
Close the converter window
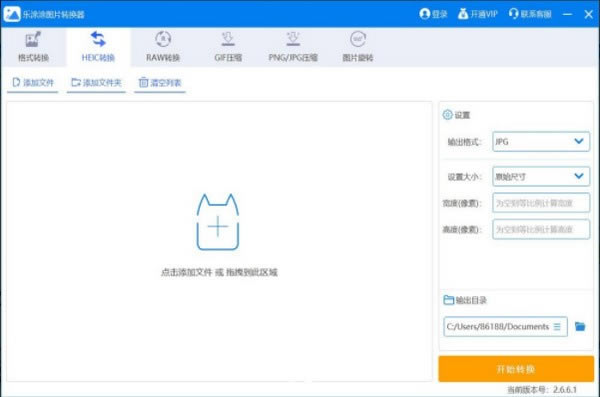click(x=588, y=14)
